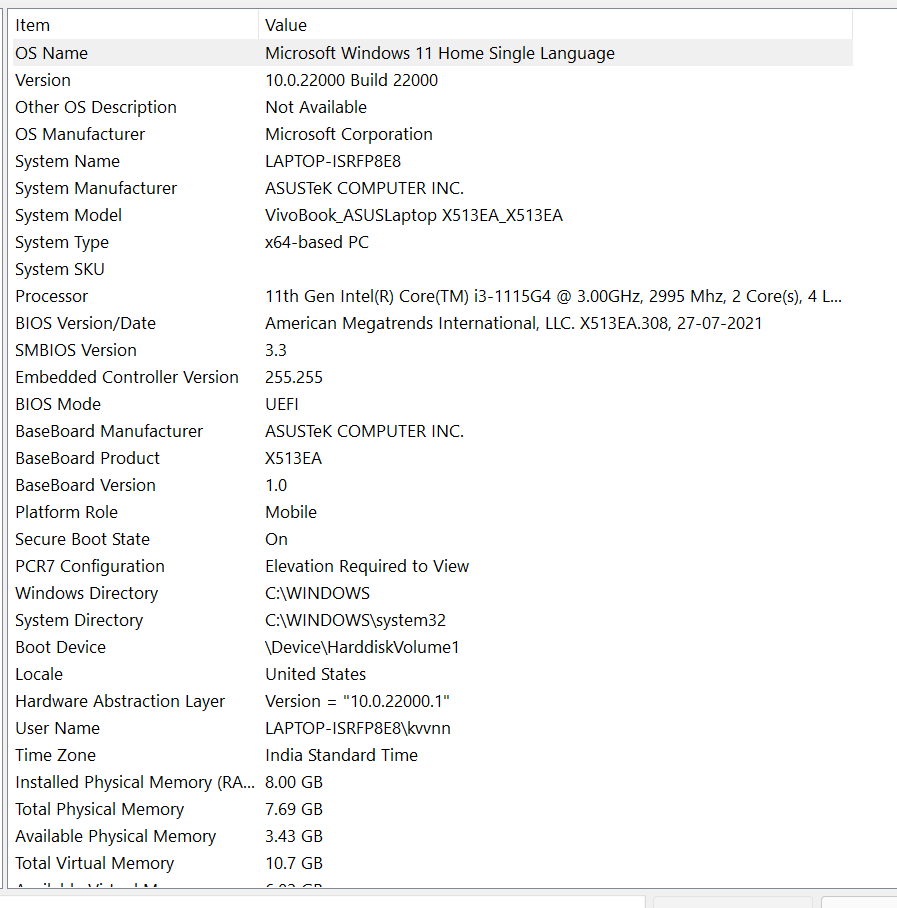
Task: Click the Elevation Required to View value
Action: click(x=367, y=566)
